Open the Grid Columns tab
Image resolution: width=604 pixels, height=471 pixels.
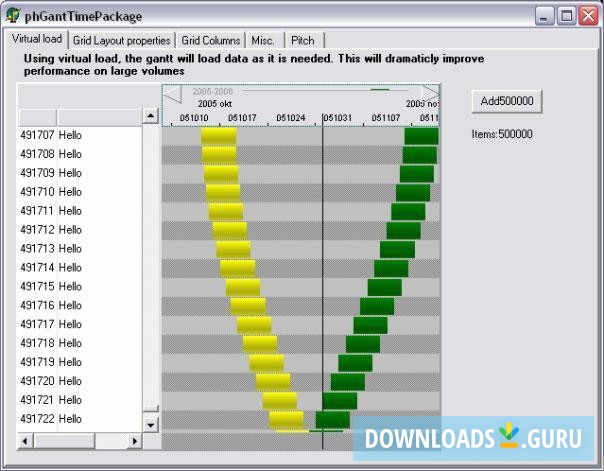click(211, 40)
